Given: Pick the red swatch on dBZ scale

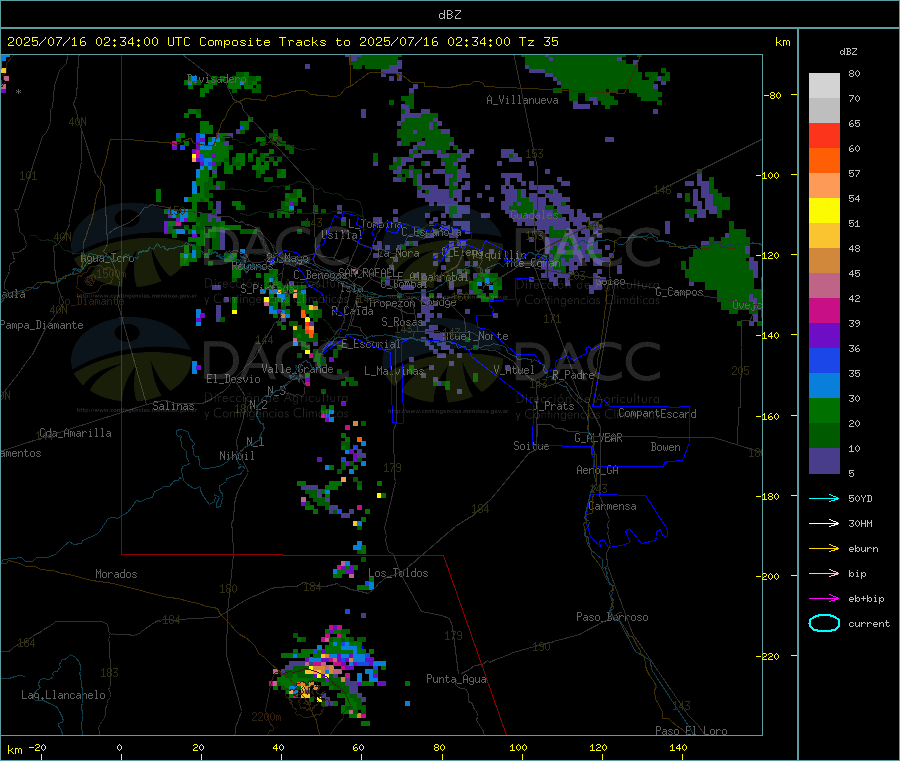Looking at the screenshot, I should 824,135.
